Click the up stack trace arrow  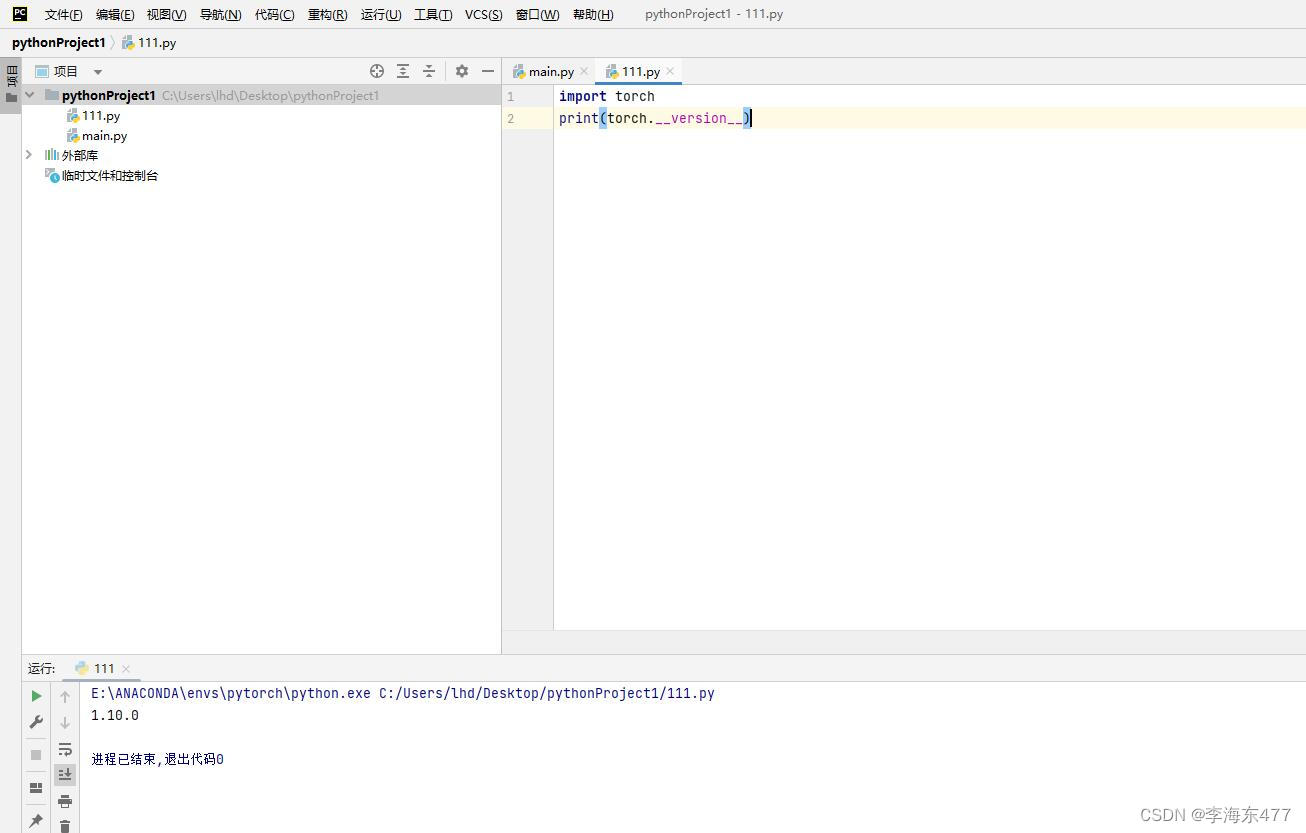65,696
